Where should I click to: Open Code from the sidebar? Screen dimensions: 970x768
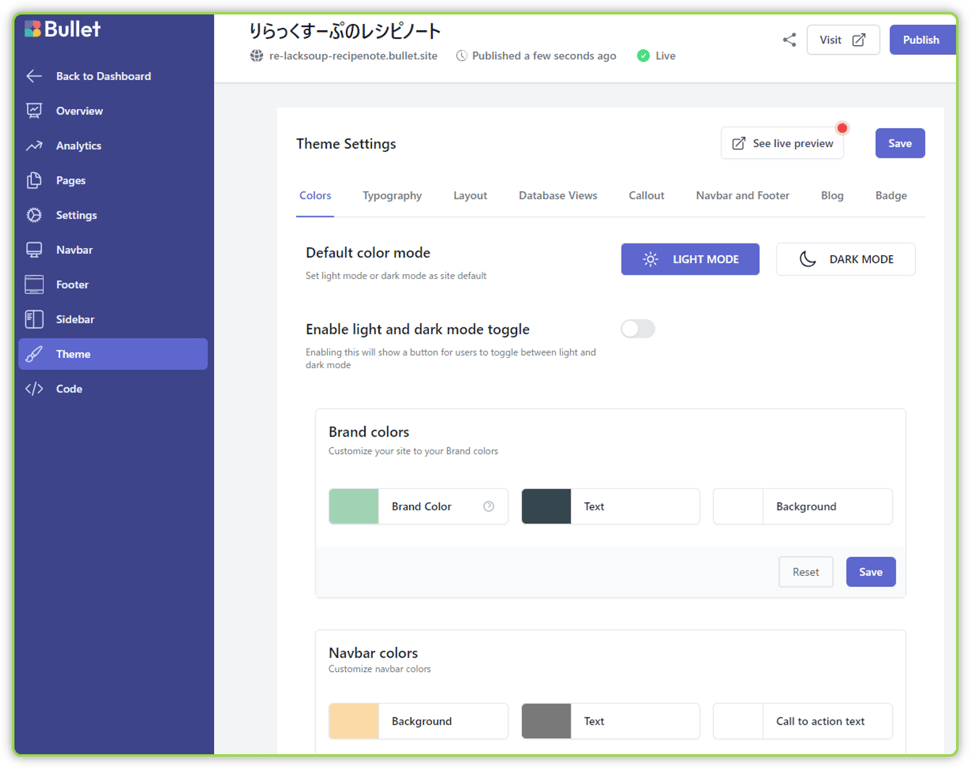pos(113,389)
